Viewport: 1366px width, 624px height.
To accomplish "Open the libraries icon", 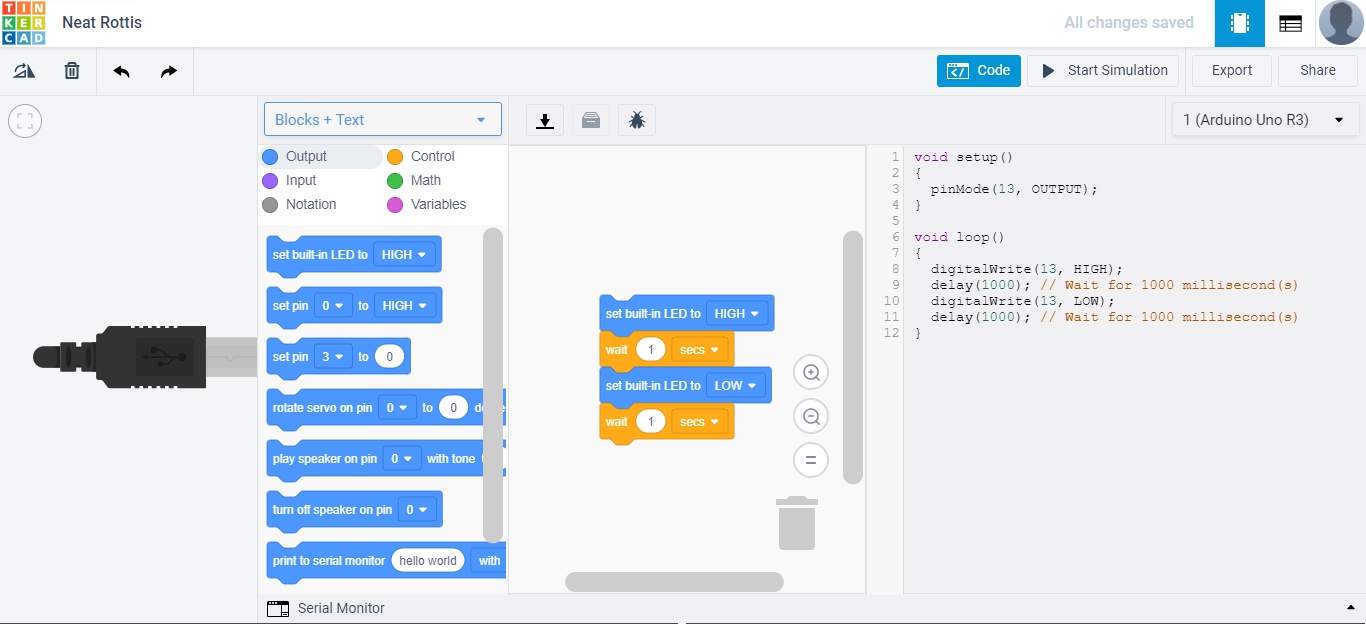I will click(591, 120).
